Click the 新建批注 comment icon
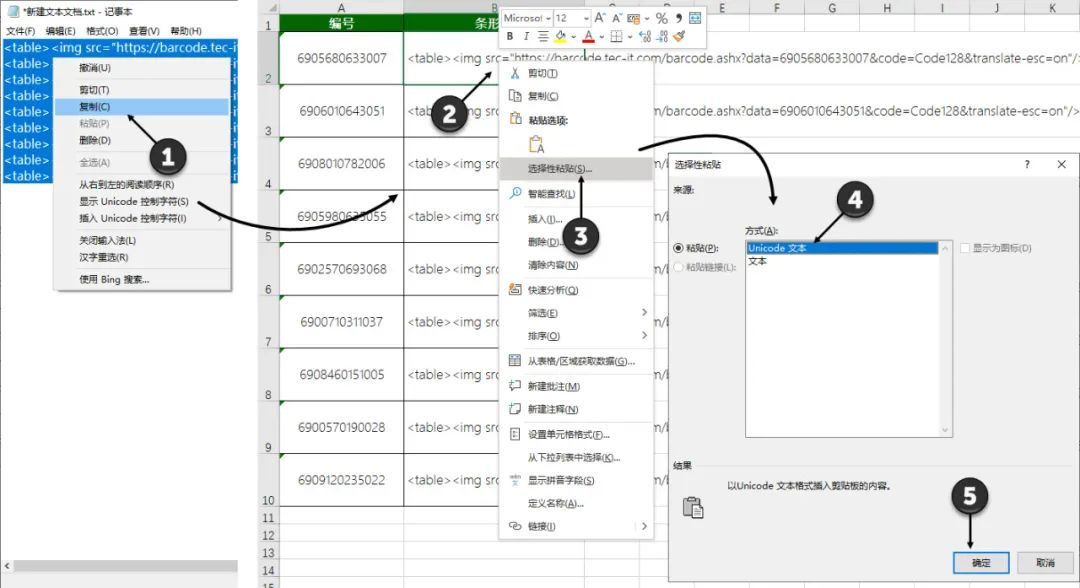Image resolution: width=1080 pixels, height=588 pixels. click(x=515, y=386)
